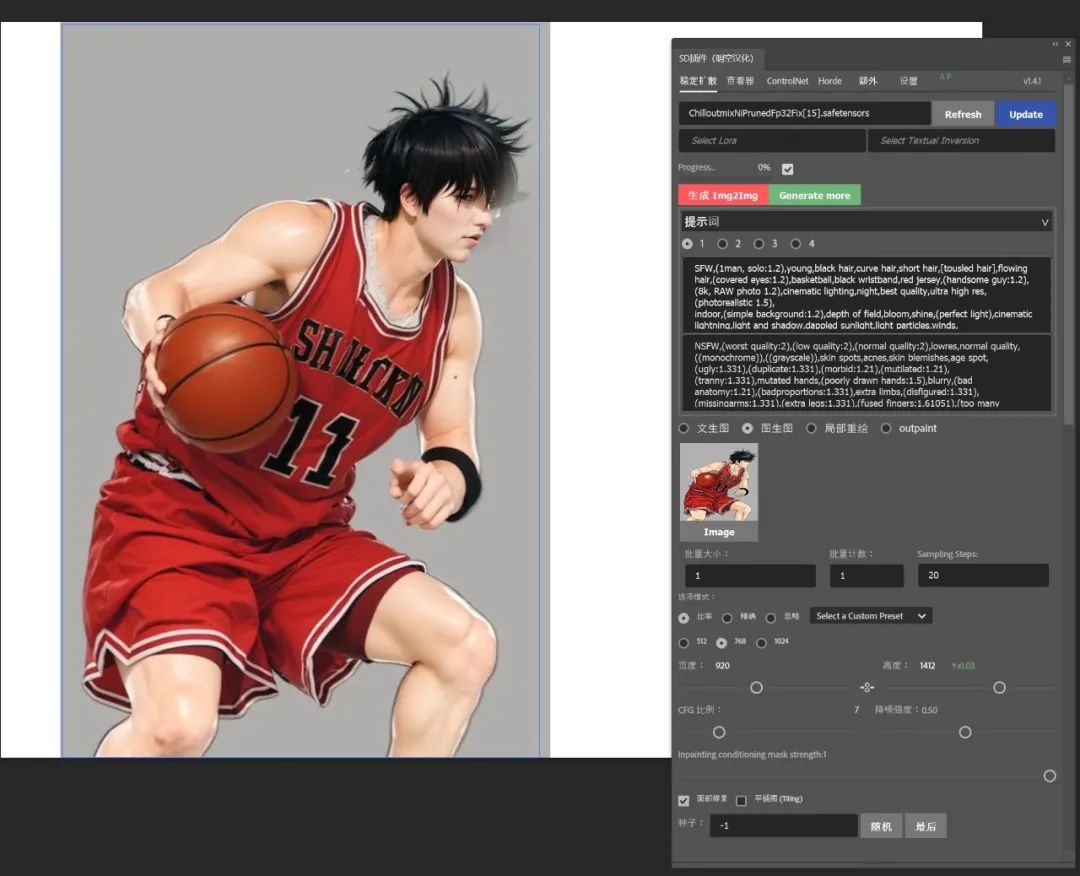Open the ChilloutmixNiPruned model dropdown
Image resolution: width=1080 pixels, height=876 pixels.
click(x=804, y=113)
